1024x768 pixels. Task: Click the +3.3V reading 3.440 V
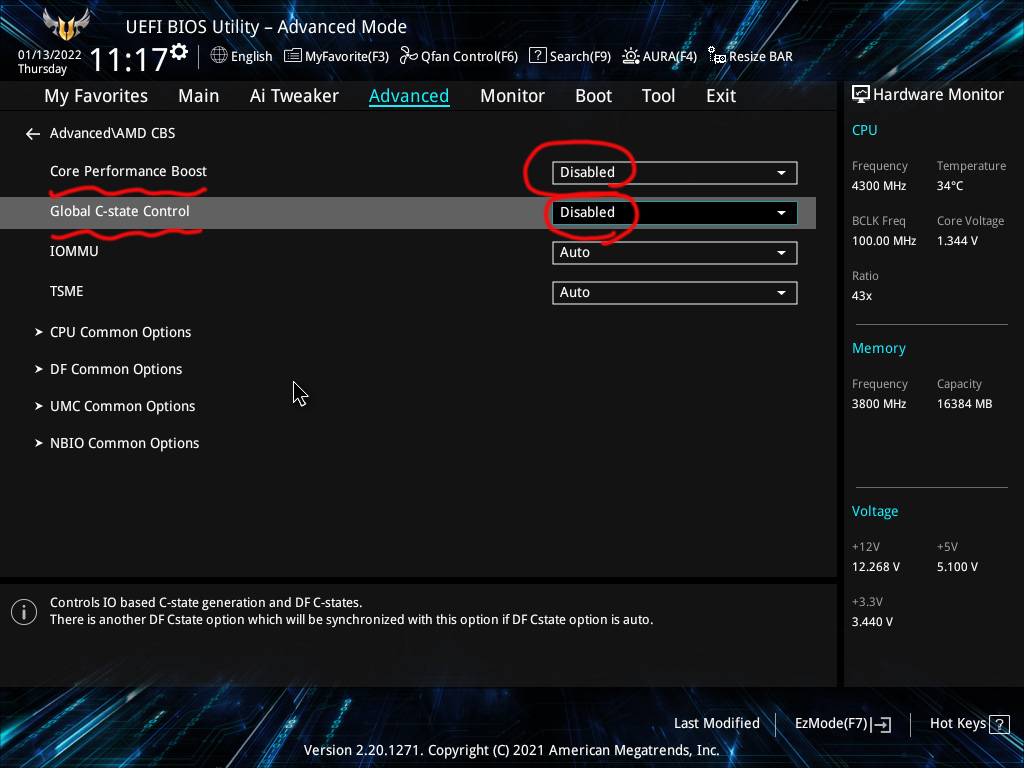(872, 622)
